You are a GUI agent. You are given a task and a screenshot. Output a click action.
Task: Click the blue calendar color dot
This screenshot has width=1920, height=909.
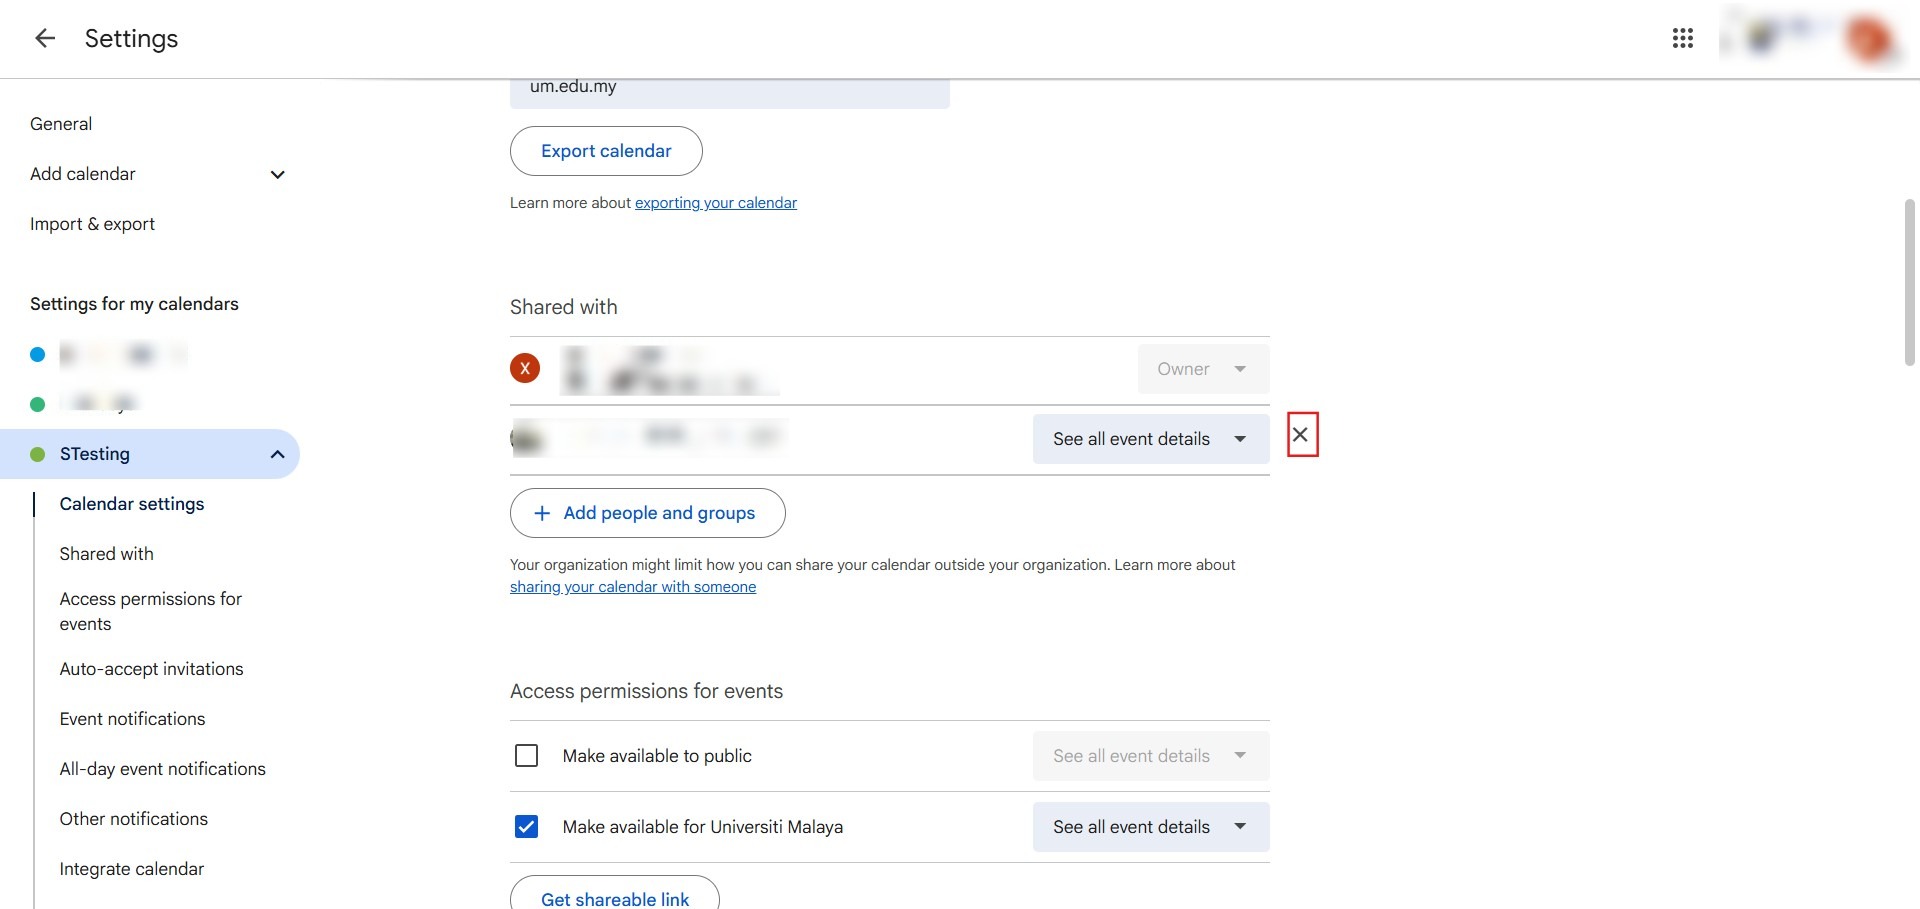tap(38, 354)
